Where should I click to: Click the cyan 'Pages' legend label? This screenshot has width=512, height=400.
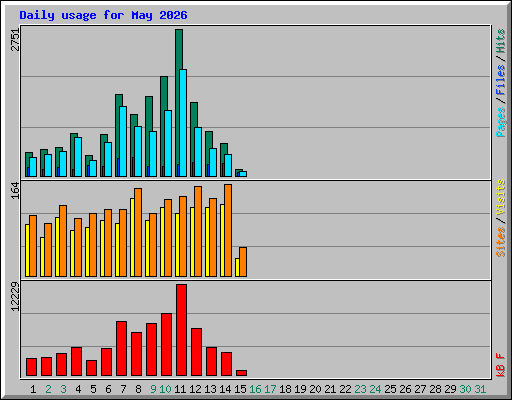point(501,122)
